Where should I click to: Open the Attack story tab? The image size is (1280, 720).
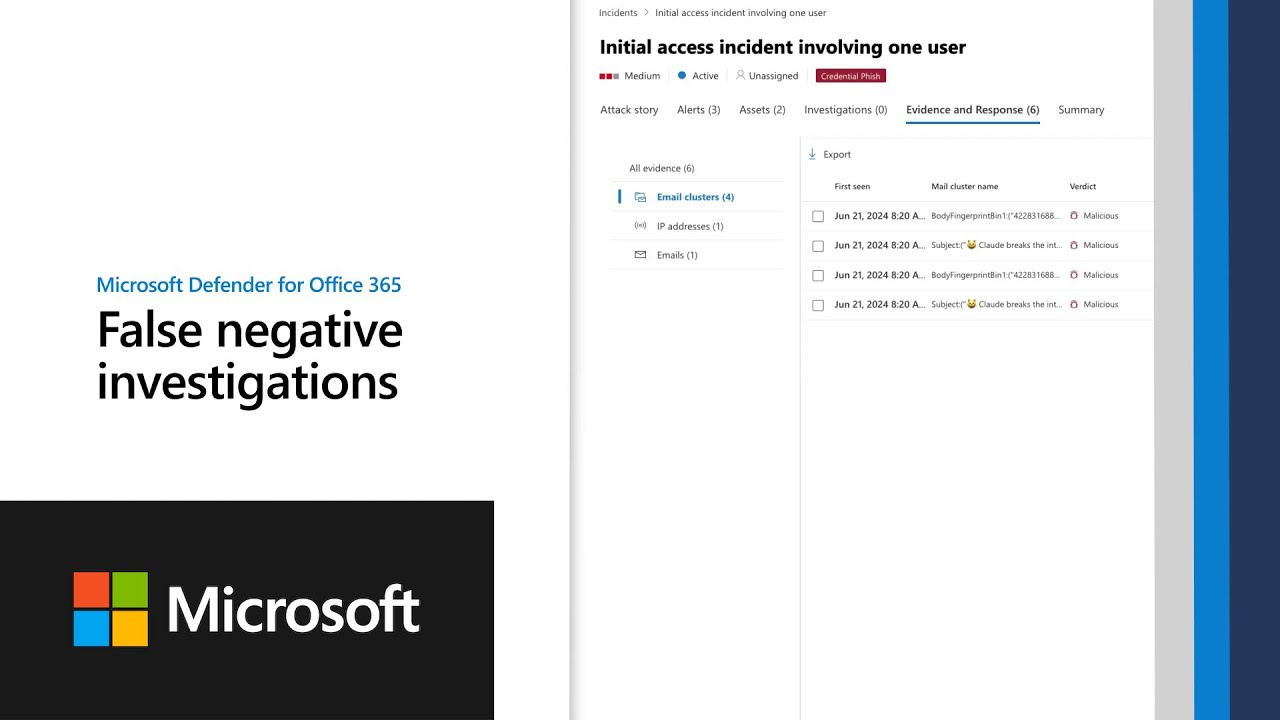coord(629,110)
